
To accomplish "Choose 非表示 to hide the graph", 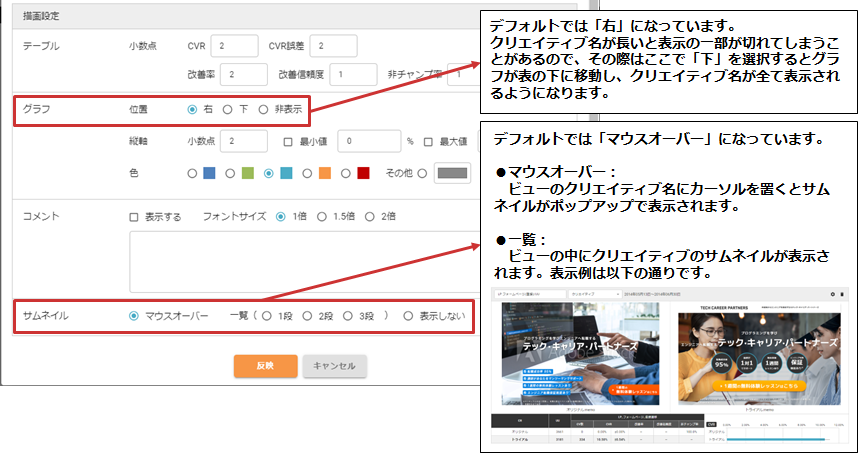I will [263, 109].
